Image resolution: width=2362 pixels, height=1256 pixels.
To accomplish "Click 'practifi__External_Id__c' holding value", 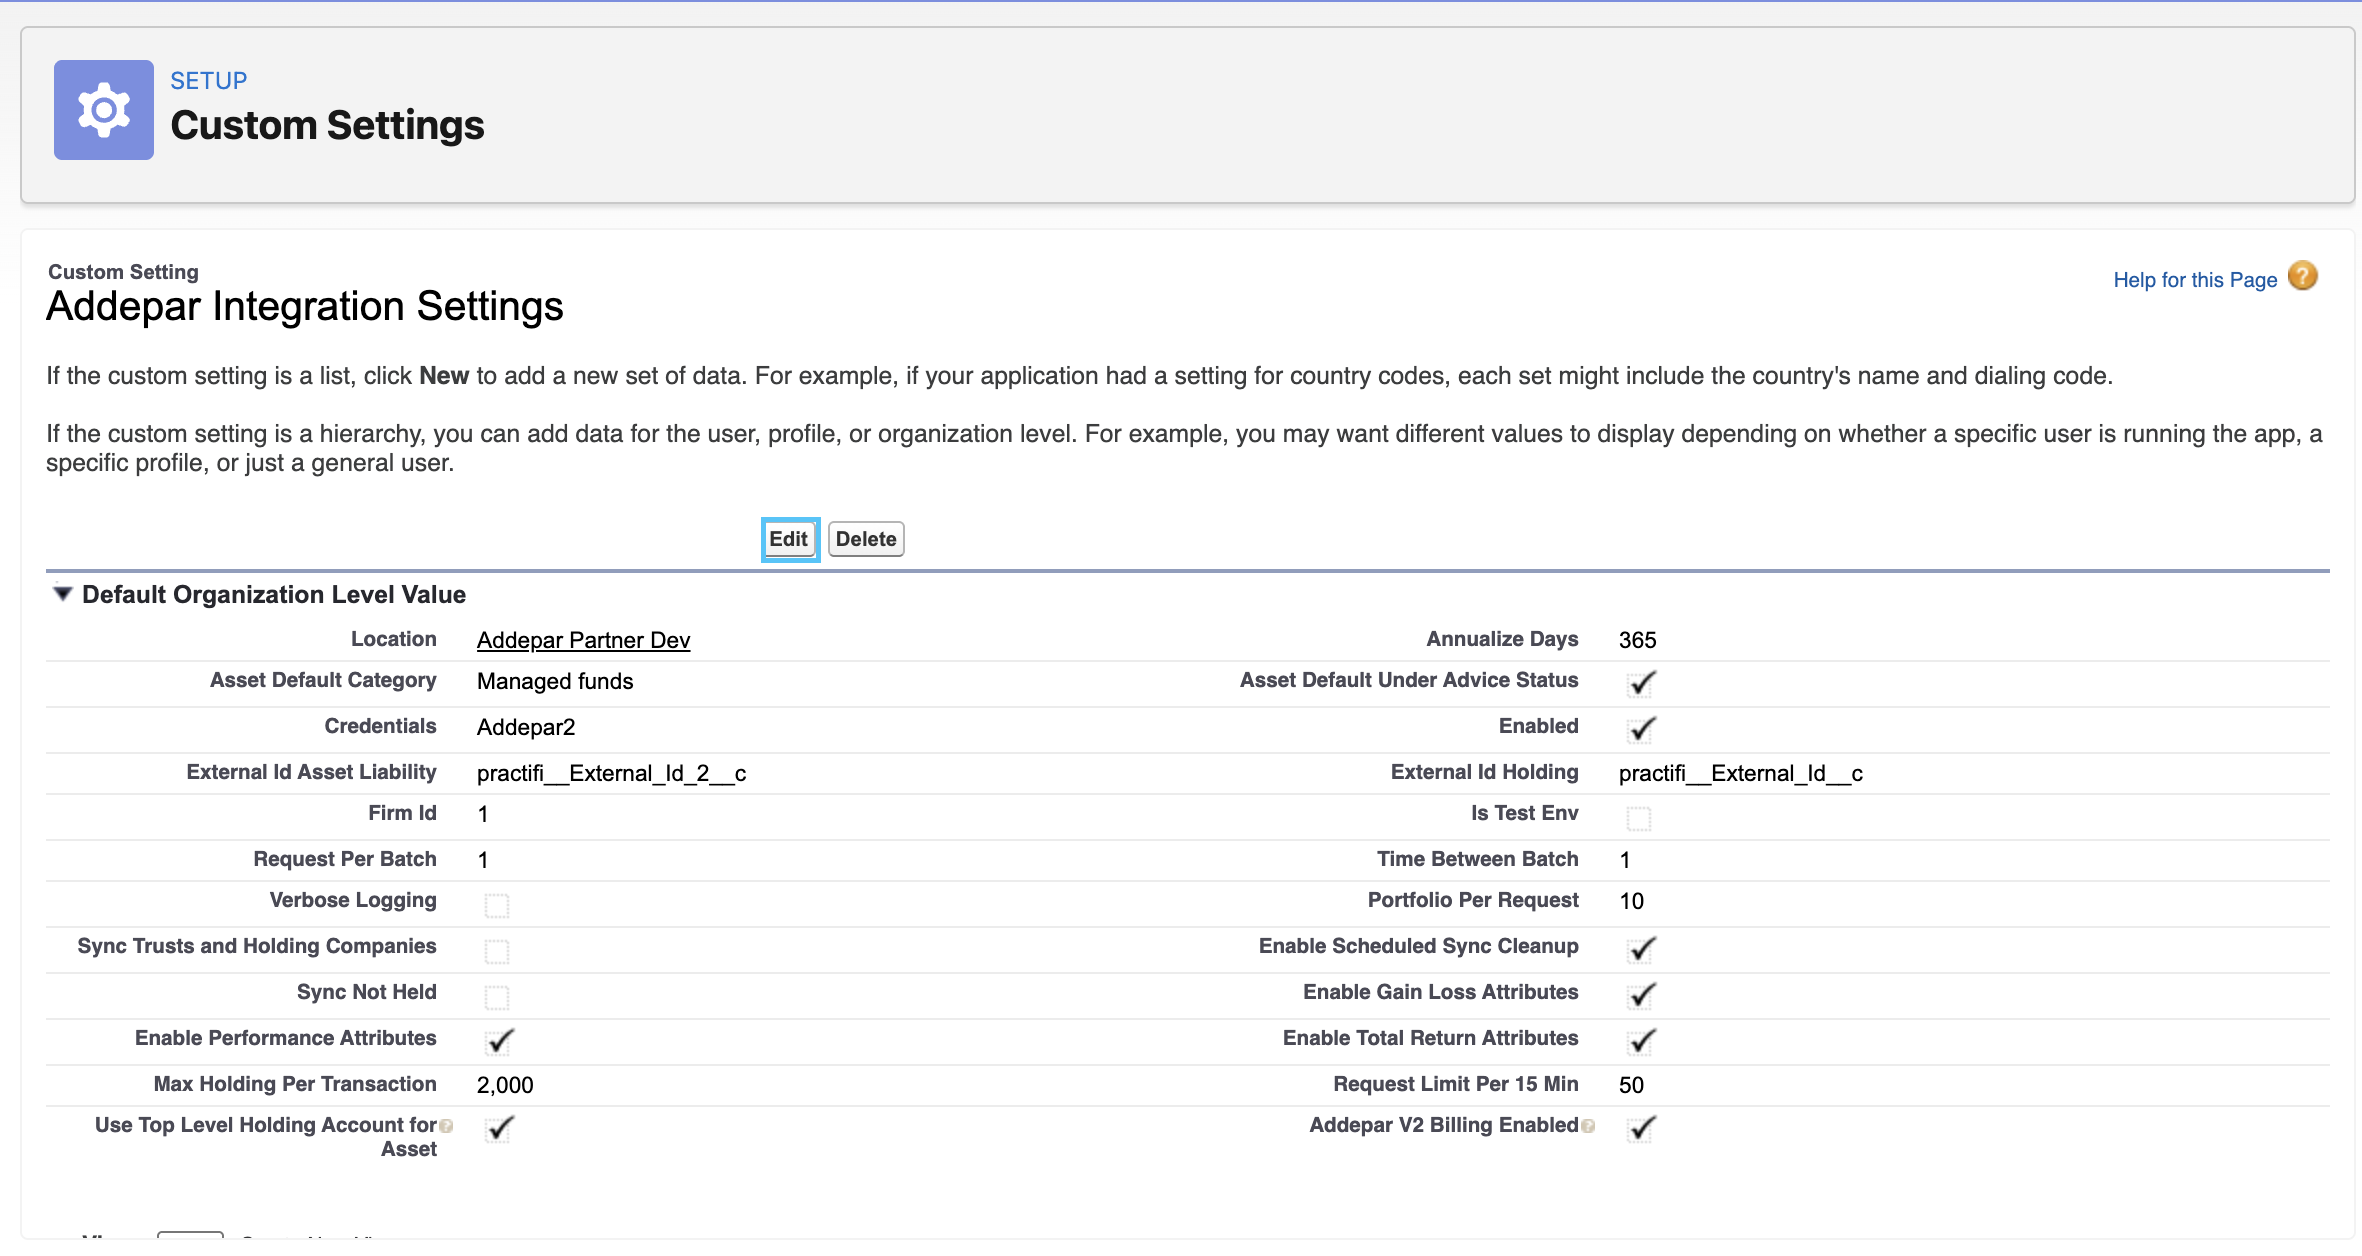I will pyautogui.click(x=1740, y=773).
